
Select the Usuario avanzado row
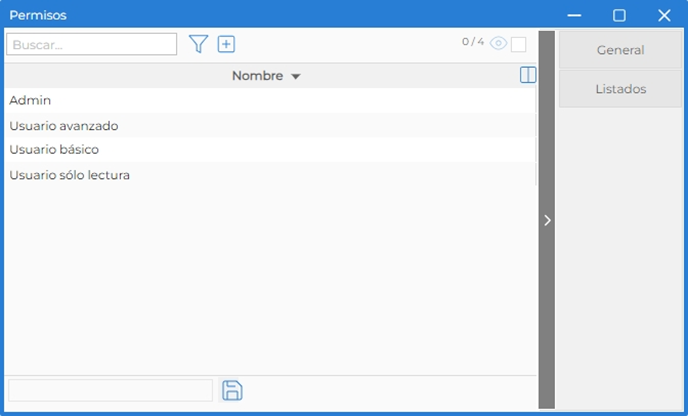[270, 126]
